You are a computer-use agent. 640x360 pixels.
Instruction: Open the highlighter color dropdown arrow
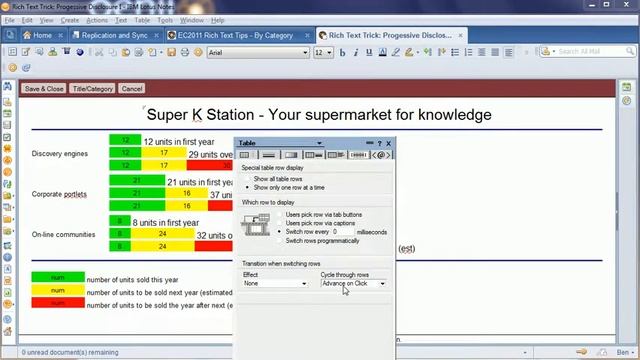tap(418, 53)
